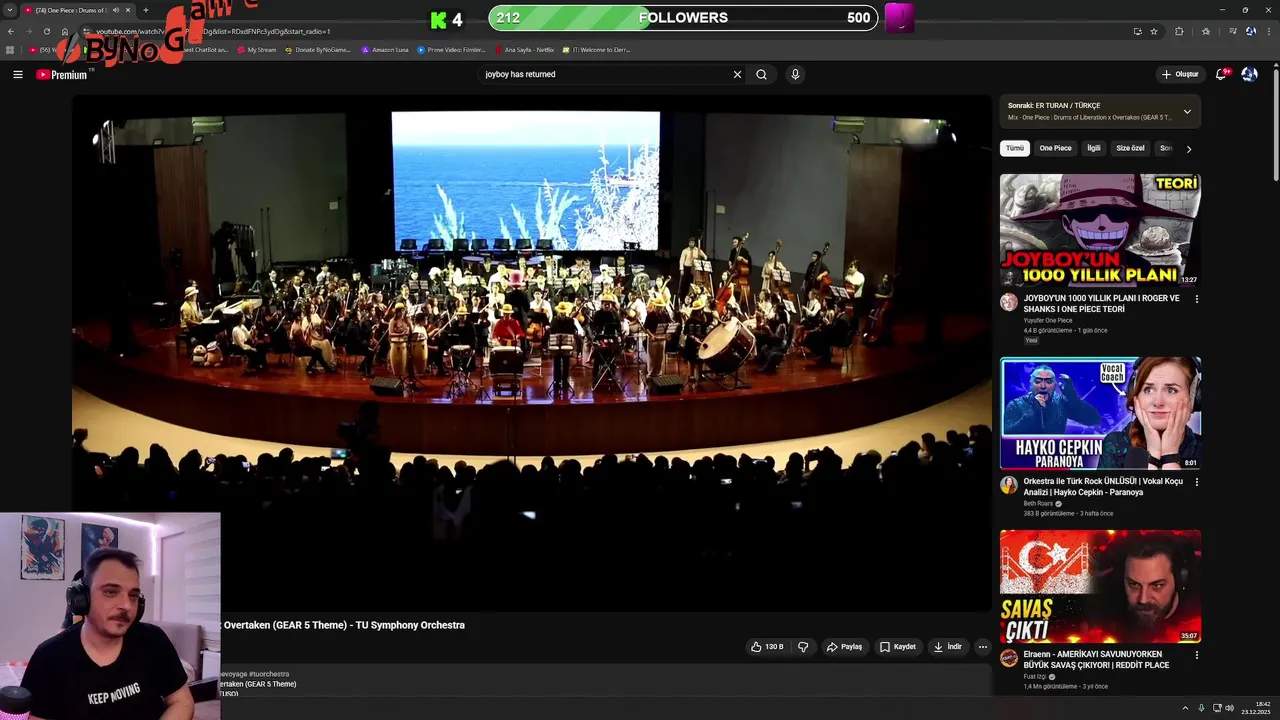The height and width of the screenshot is (720, 1280).
Task: Close the One Piece YouTube tab
Action: (x=128, y=10)
